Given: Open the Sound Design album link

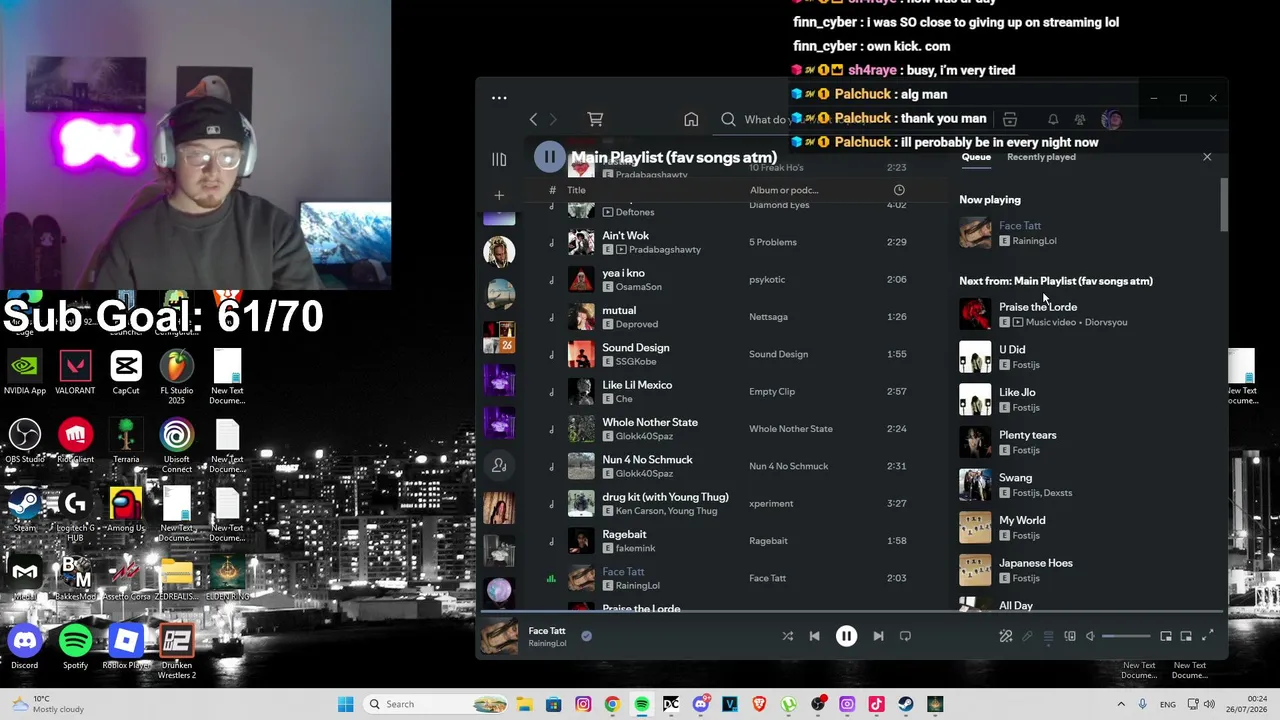Looking at the screenshot, I should coord(778,354).
